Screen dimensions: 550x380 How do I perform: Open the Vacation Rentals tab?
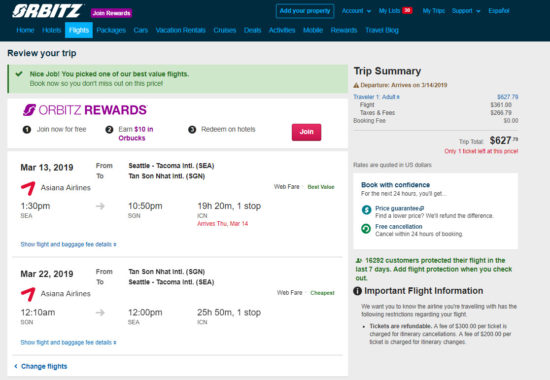[x=180, y=30]
